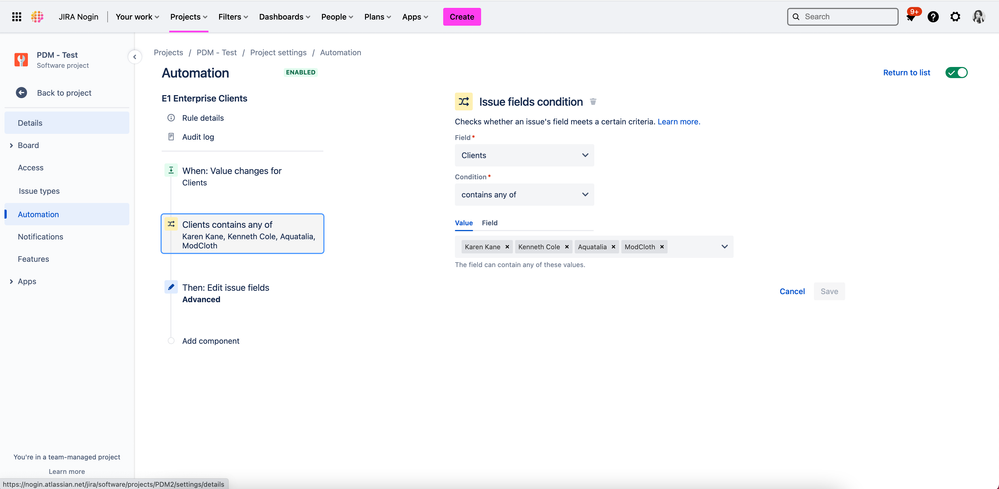Open the Apps menu in top bar

[415, 17]
